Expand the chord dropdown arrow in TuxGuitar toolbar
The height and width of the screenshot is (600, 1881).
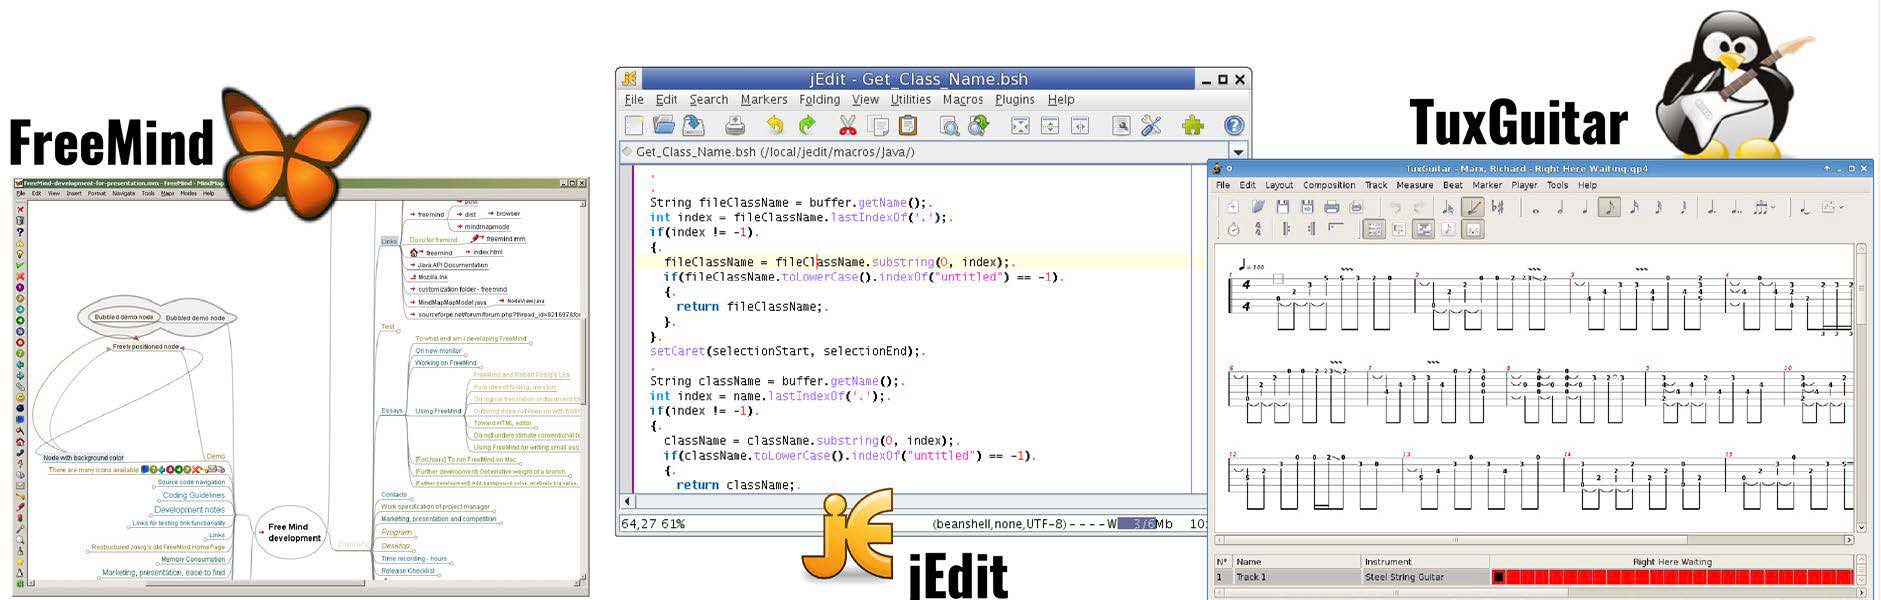click(1843, 208)
